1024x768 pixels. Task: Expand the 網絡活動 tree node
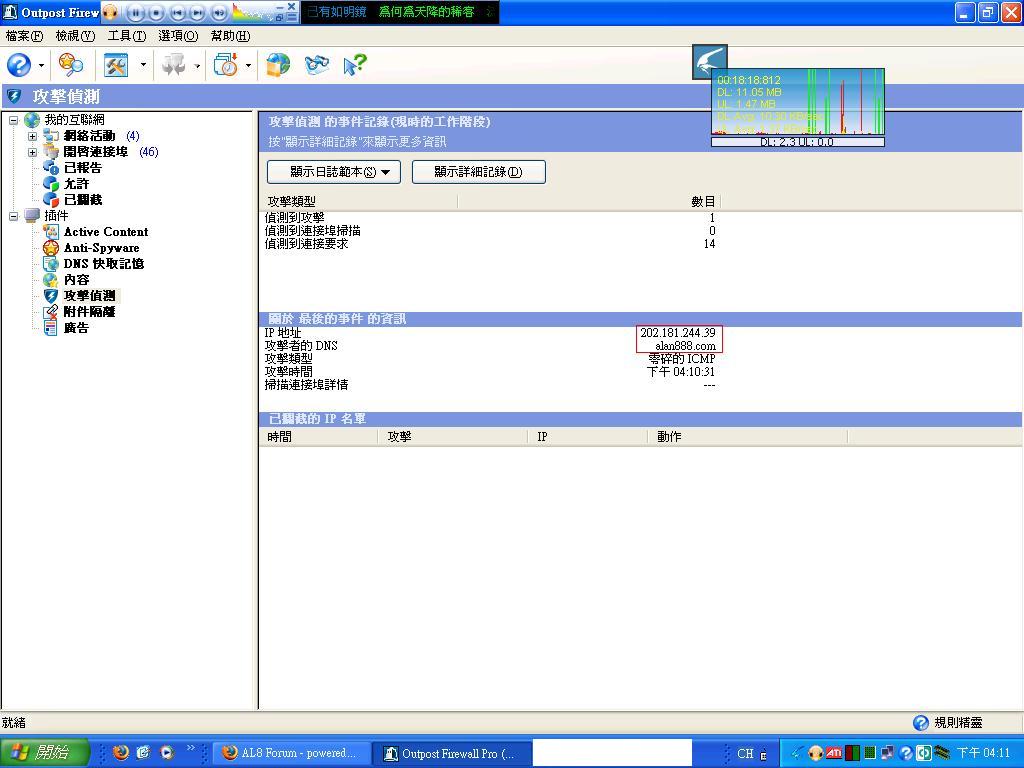(x=32, y=136)
